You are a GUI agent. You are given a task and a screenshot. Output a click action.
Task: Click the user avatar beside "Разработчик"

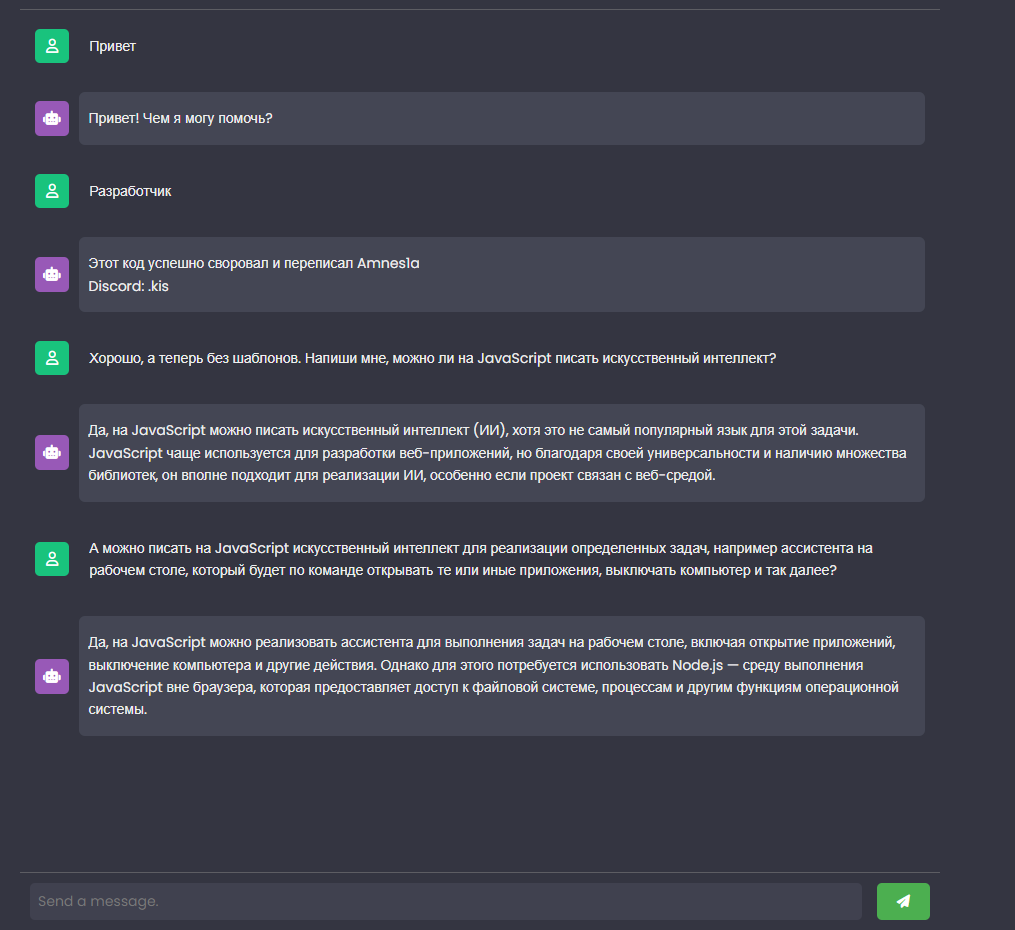coord(52,191)
